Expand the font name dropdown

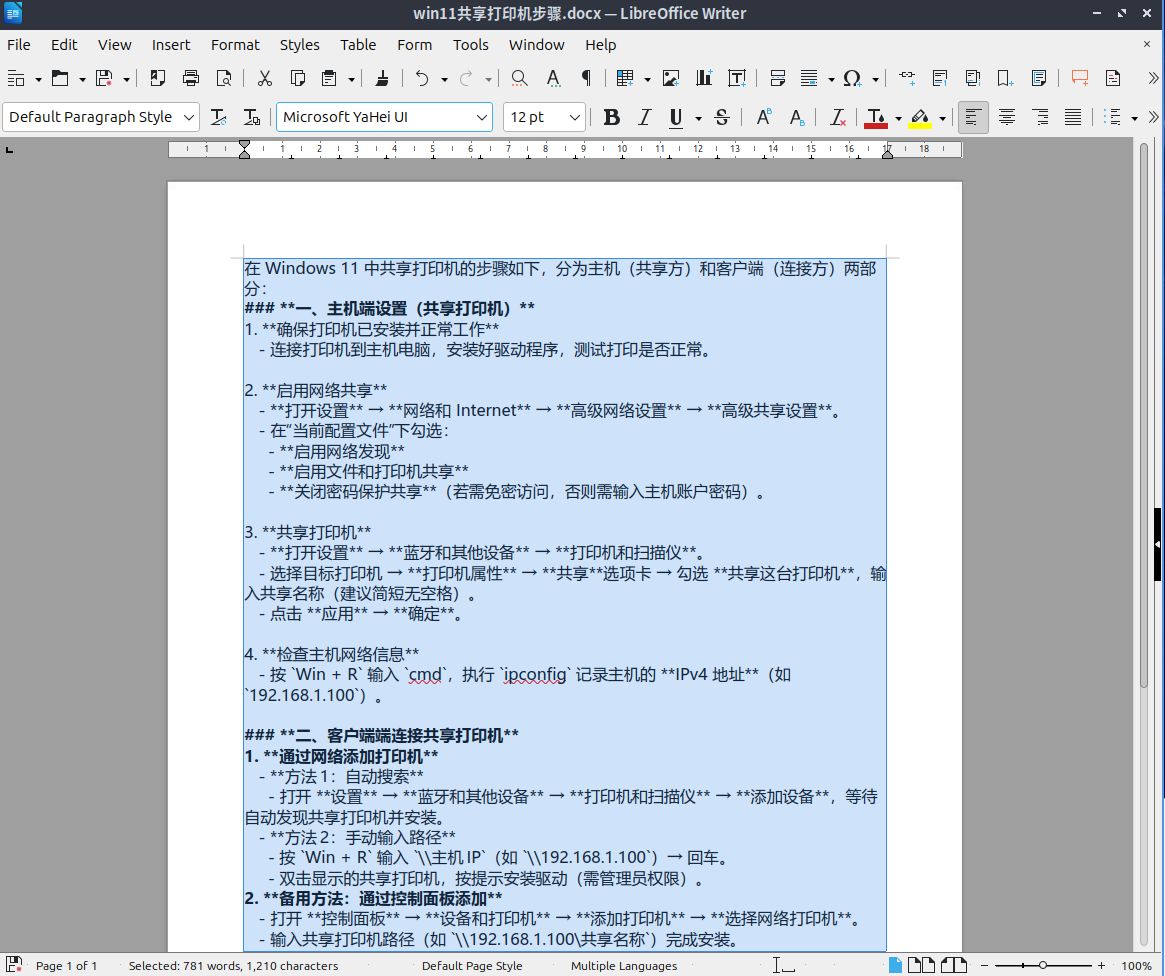481,117
